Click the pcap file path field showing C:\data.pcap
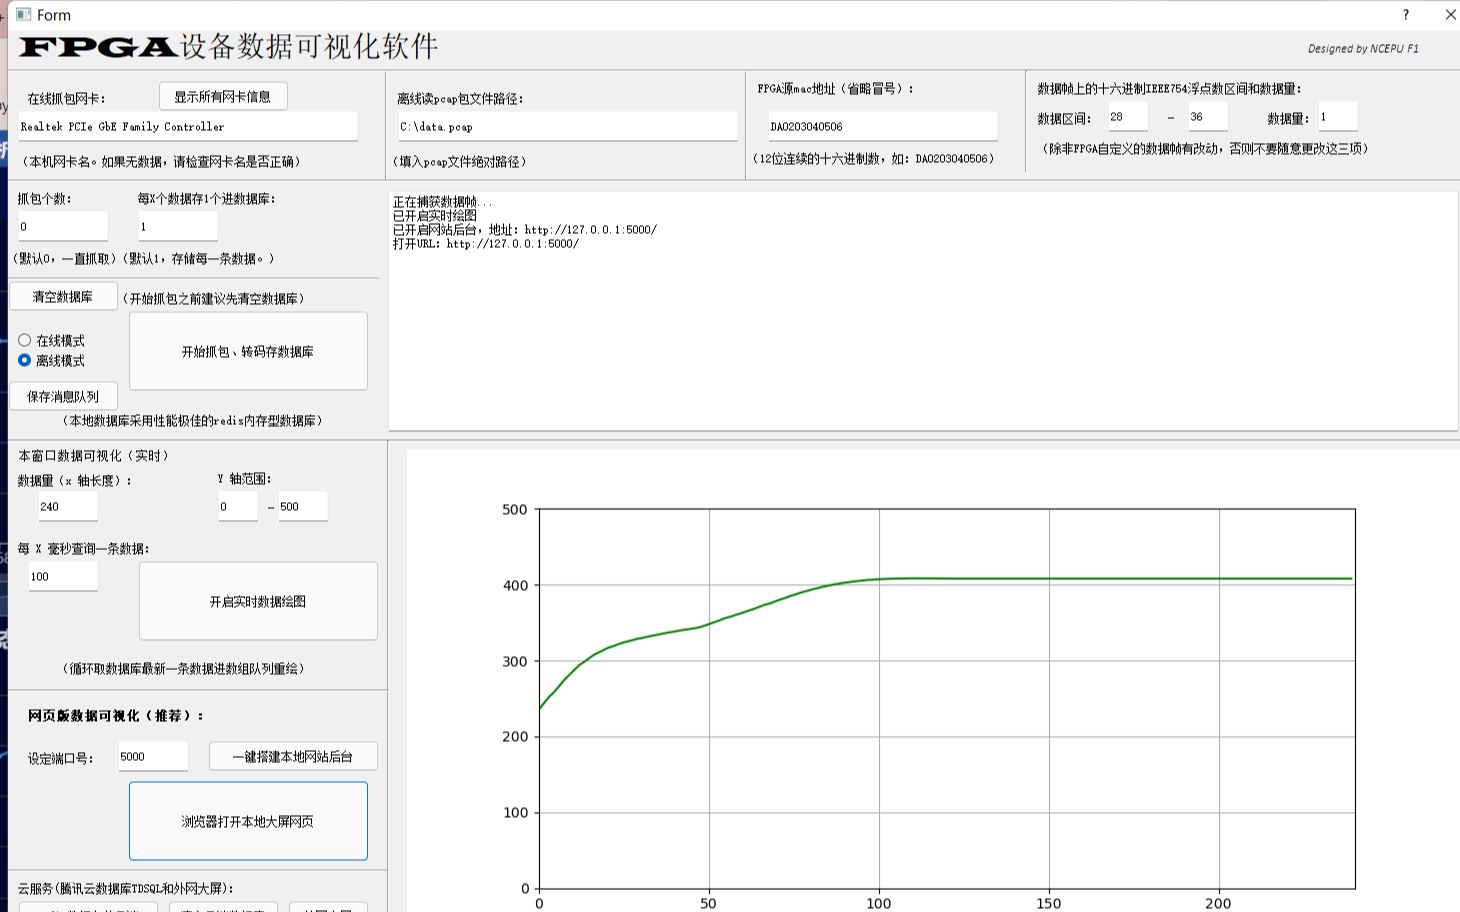 566,126
